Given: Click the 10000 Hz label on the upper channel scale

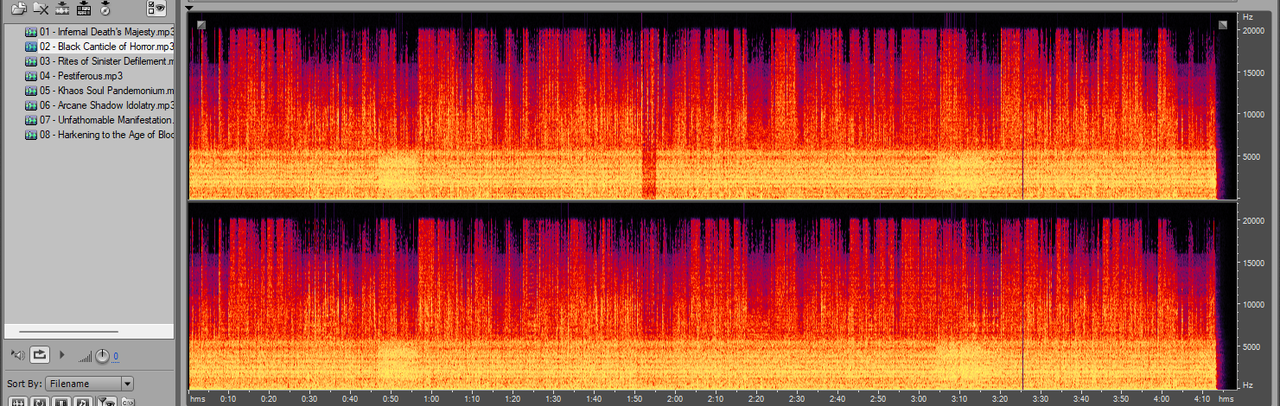Looking at the screenshot, I should (x=1255, y=114).
